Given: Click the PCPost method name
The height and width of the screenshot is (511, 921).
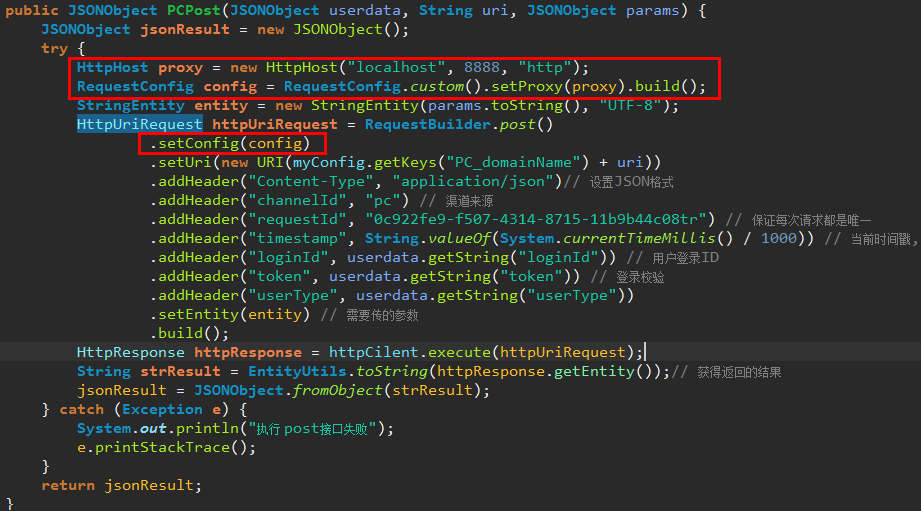Looking at the screenshot, I should 194,11.
